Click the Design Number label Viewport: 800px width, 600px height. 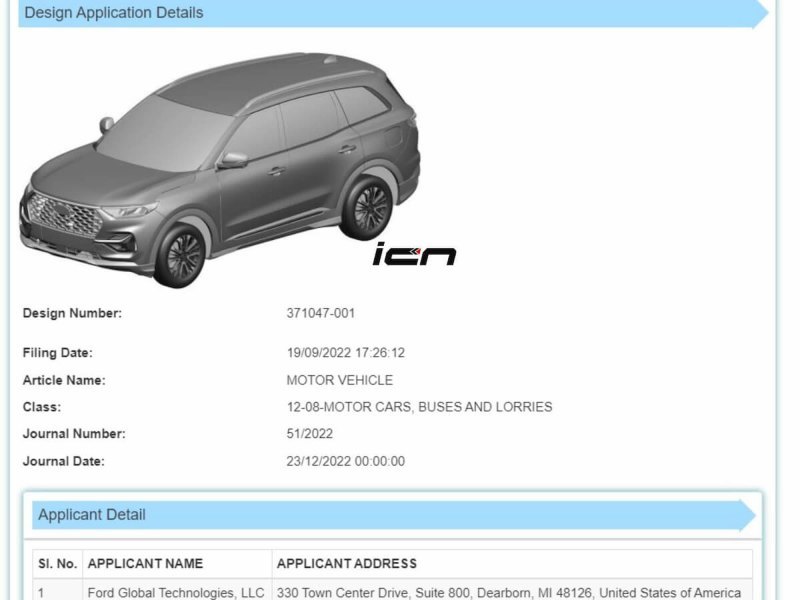pyautogui.click(x=72, y=313)
